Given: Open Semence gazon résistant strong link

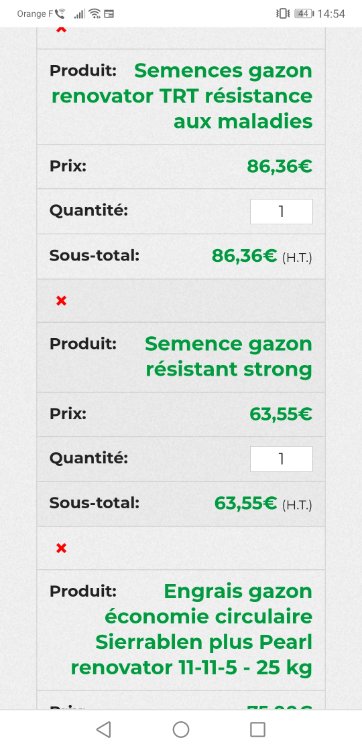Looking at the screenshot, I should click(x=229, y=356).
